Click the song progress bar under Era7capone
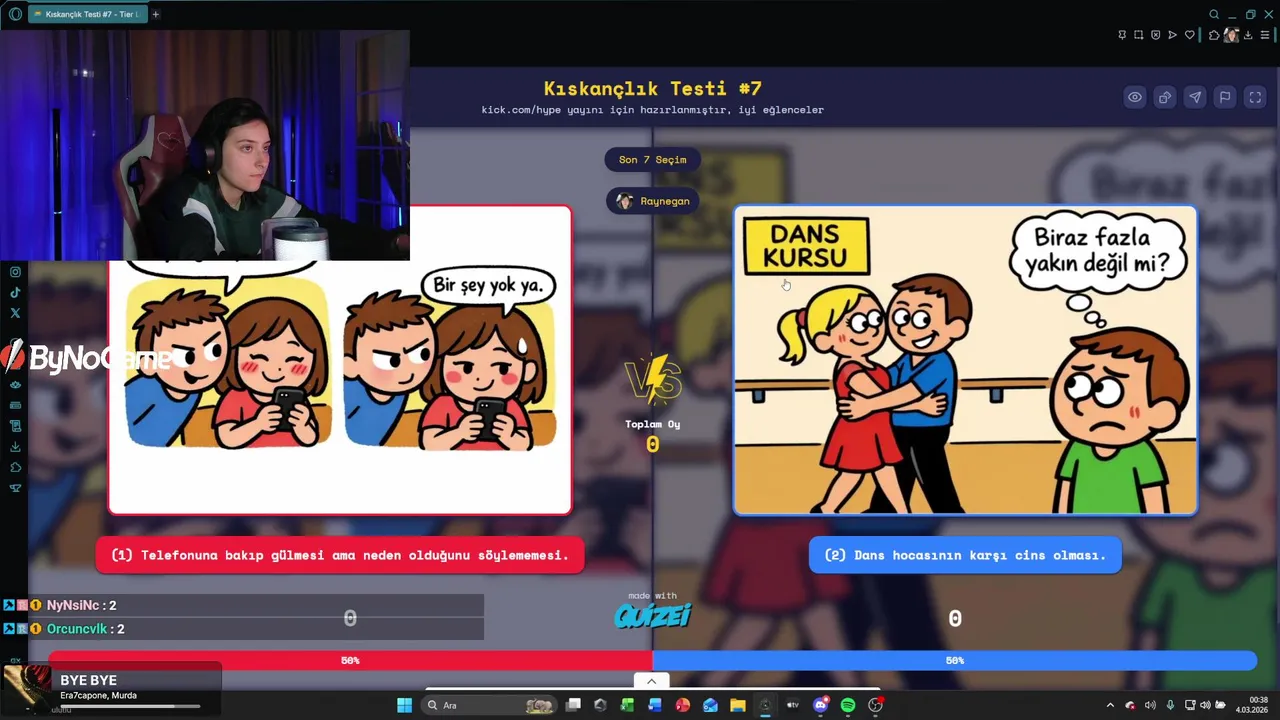The image size is (1280, 720). coord(130,707)
